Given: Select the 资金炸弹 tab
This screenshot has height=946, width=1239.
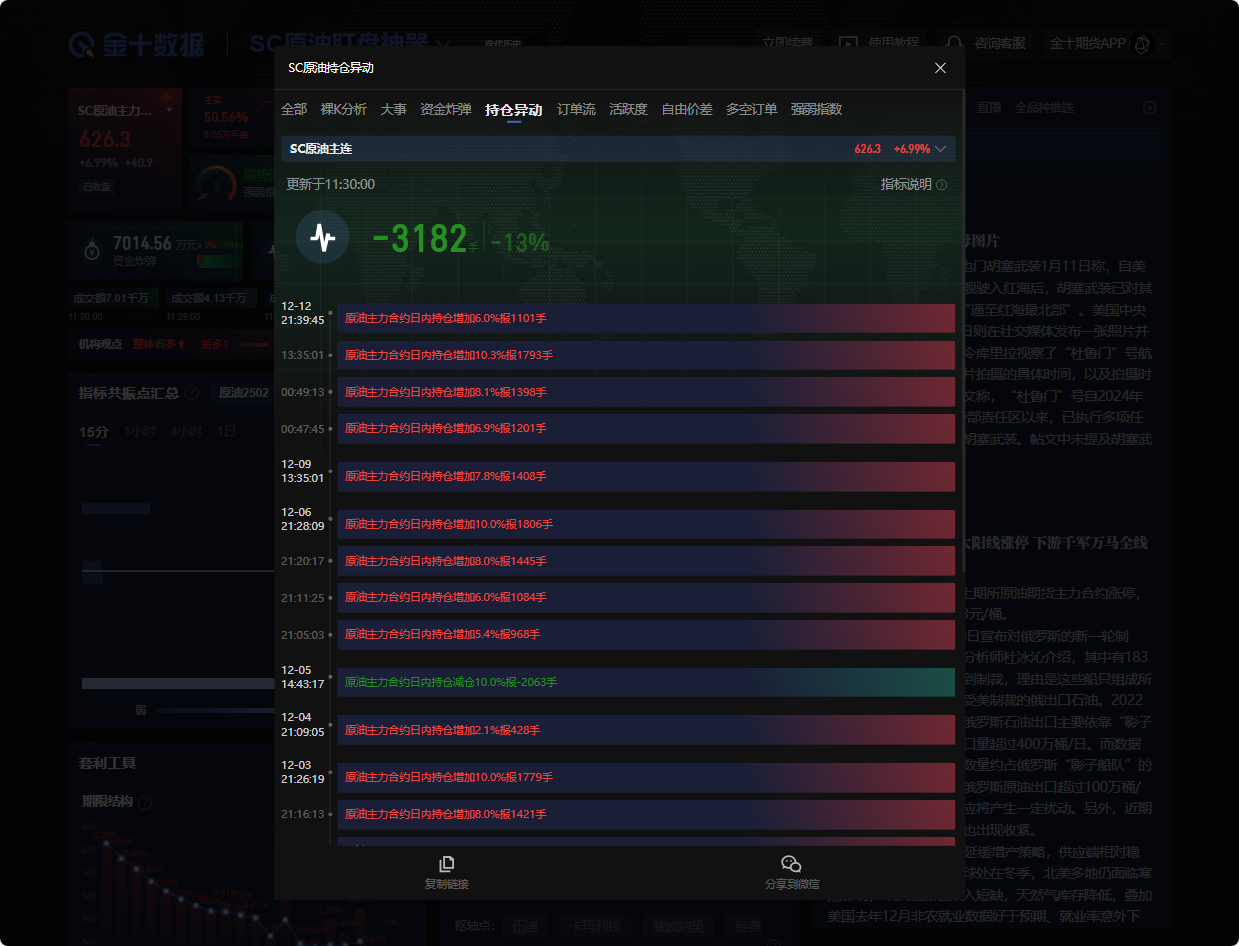Looking at the screenshot, I should [446, 109].
